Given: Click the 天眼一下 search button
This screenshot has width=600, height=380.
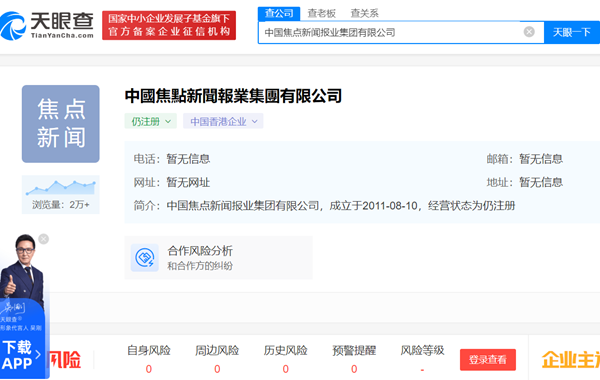Looking at the screenshot, I should click(572, 32).
